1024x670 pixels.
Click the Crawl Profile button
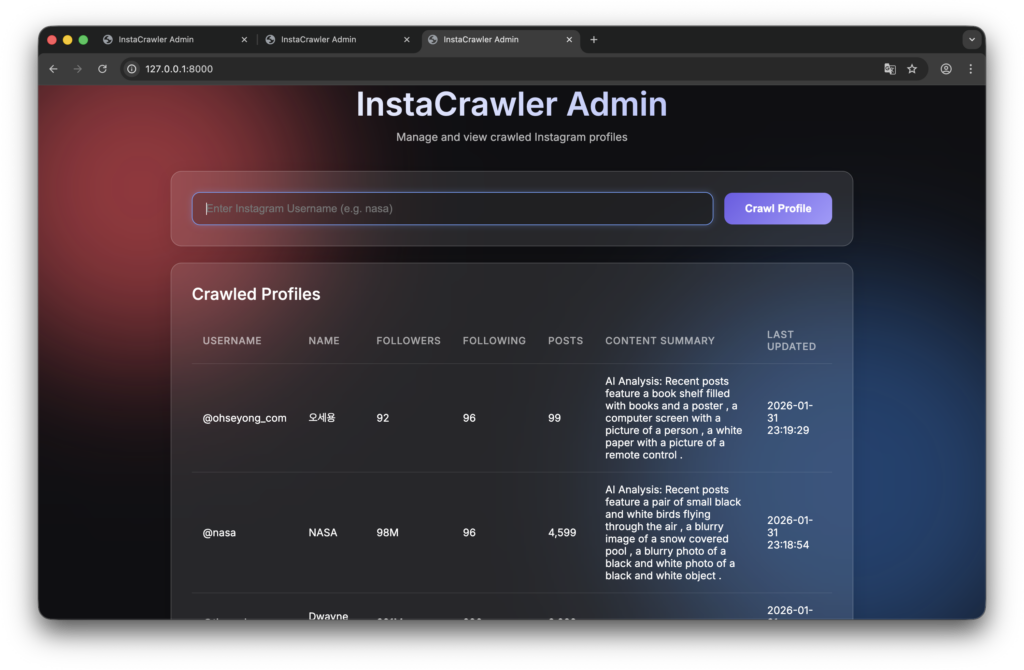pyautogui.click(x=777, y=209)
